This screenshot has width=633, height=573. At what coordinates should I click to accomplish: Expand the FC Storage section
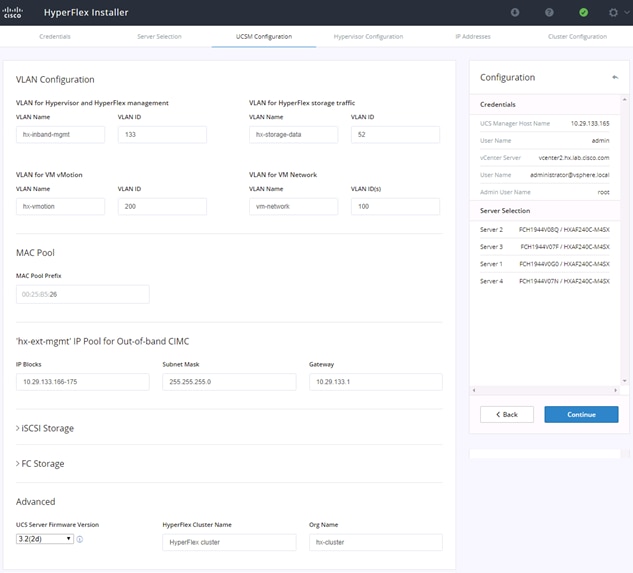tap(40, 464)
